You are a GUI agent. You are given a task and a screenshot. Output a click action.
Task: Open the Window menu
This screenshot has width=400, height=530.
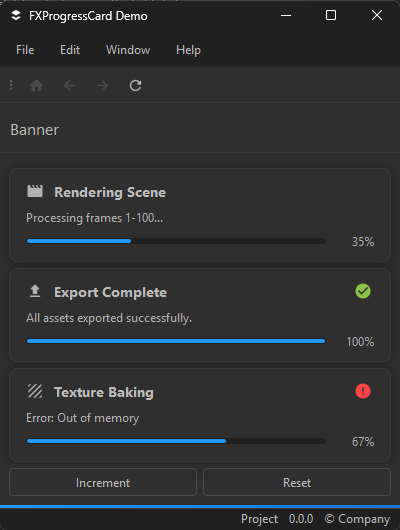128,50
